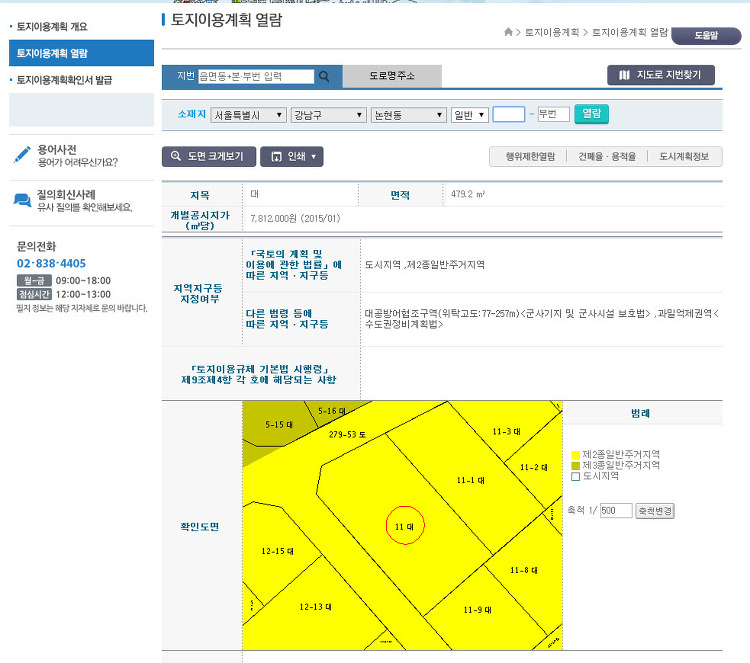The image size is (750, 663).
Task: Click the magnifier search icon beside 지번 field
Action: [x=324, y=76]
